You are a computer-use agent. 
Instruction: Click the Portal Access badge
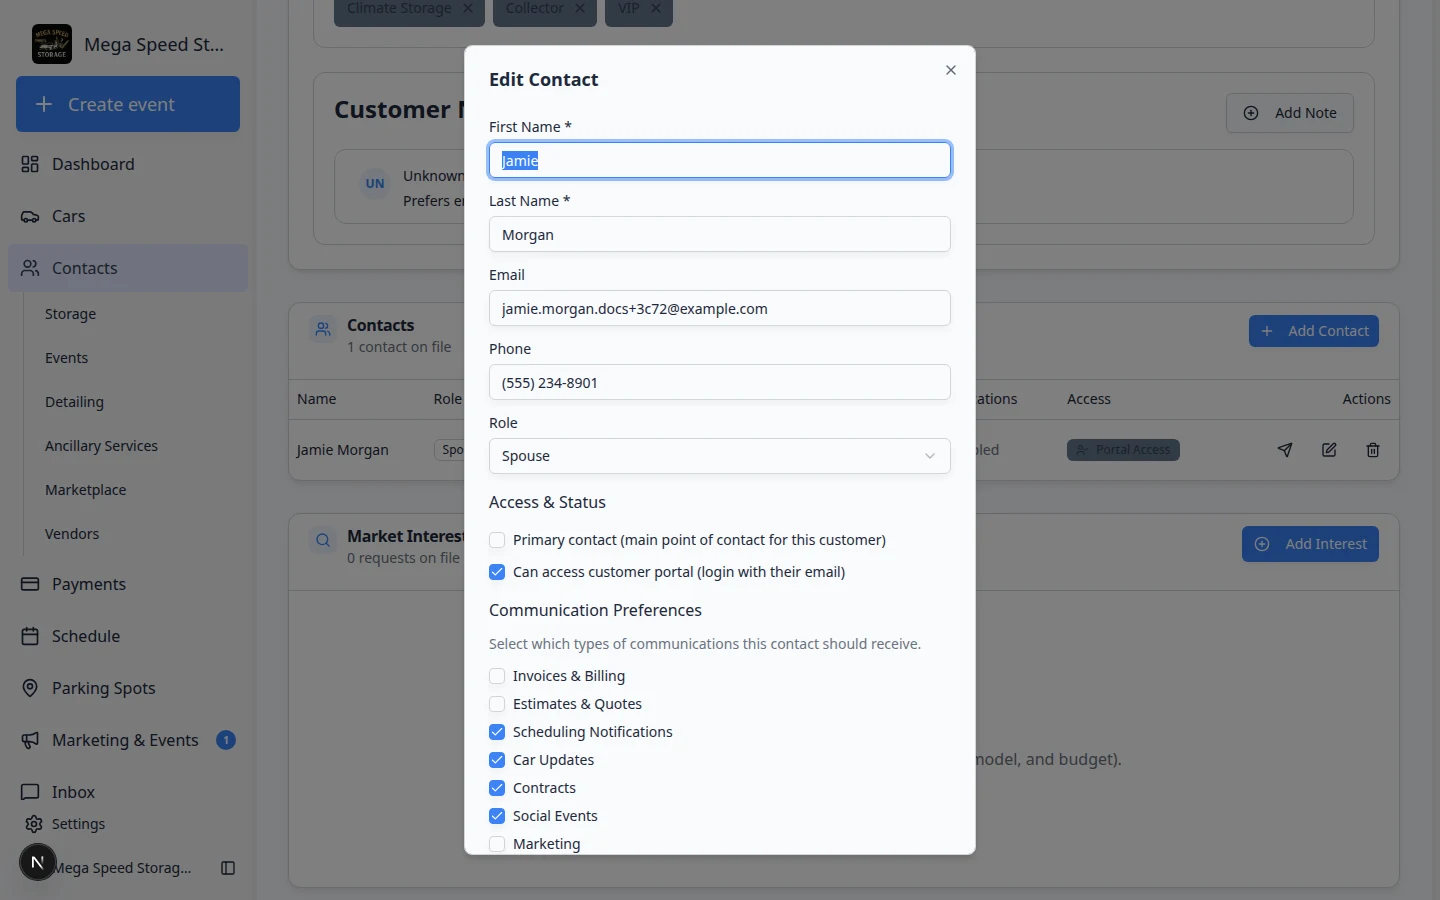tap(1123, 450)
